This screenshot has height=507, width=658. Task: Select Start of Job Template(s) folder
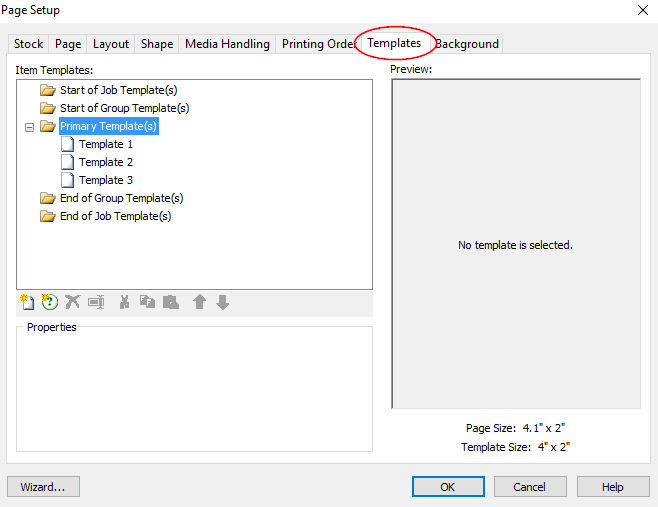118,90
